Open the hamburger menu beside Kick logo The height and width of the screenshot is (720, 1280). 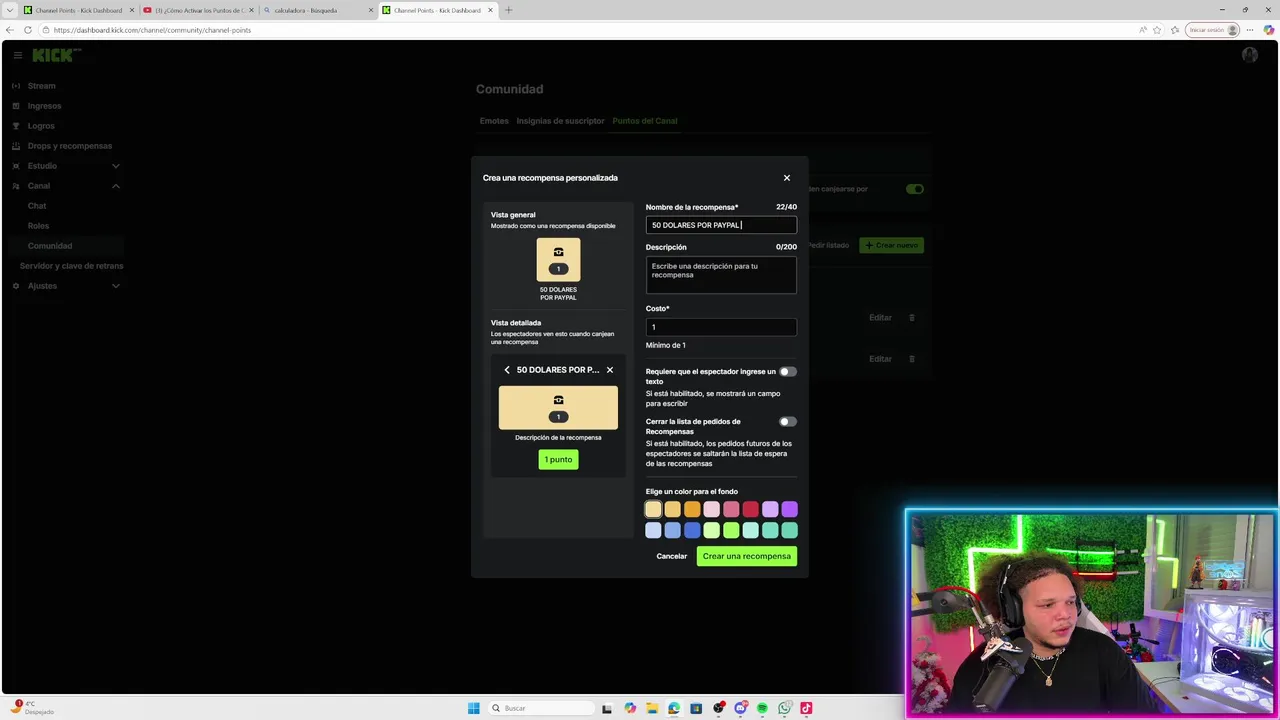pos(18,56)
